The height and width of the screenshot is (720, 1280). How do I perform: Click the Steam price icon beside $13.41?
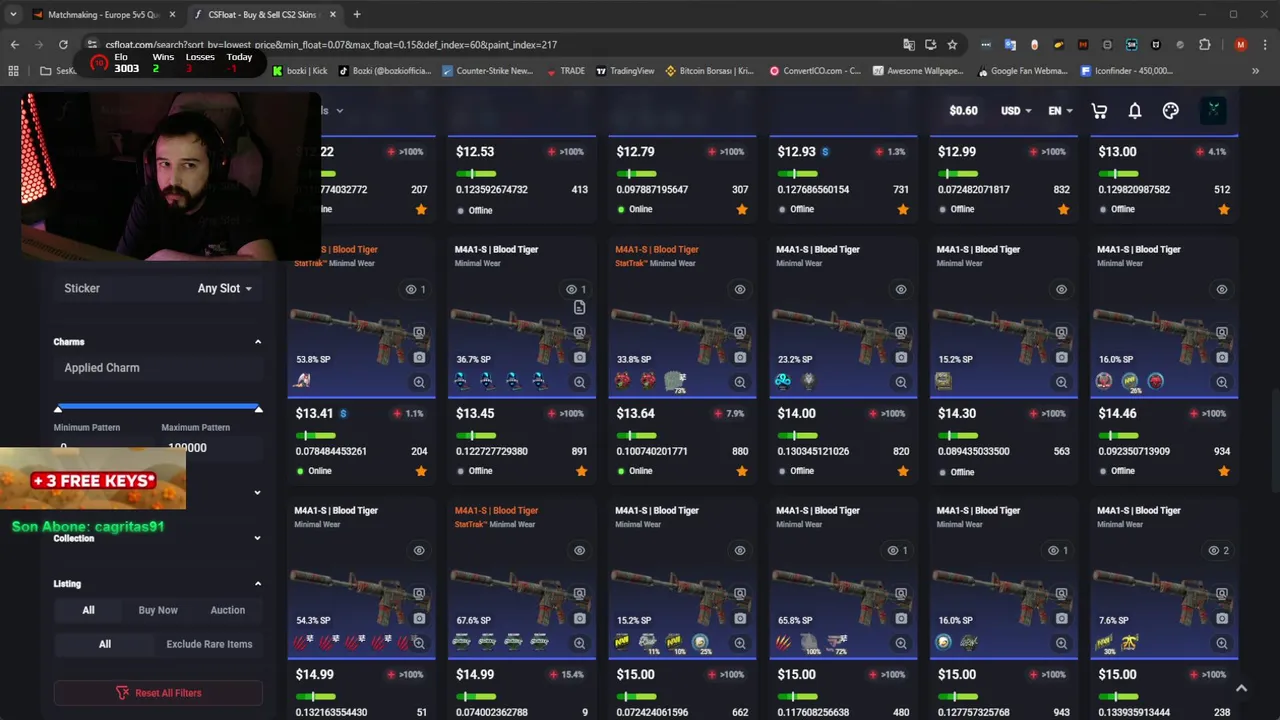coord(343,413)
